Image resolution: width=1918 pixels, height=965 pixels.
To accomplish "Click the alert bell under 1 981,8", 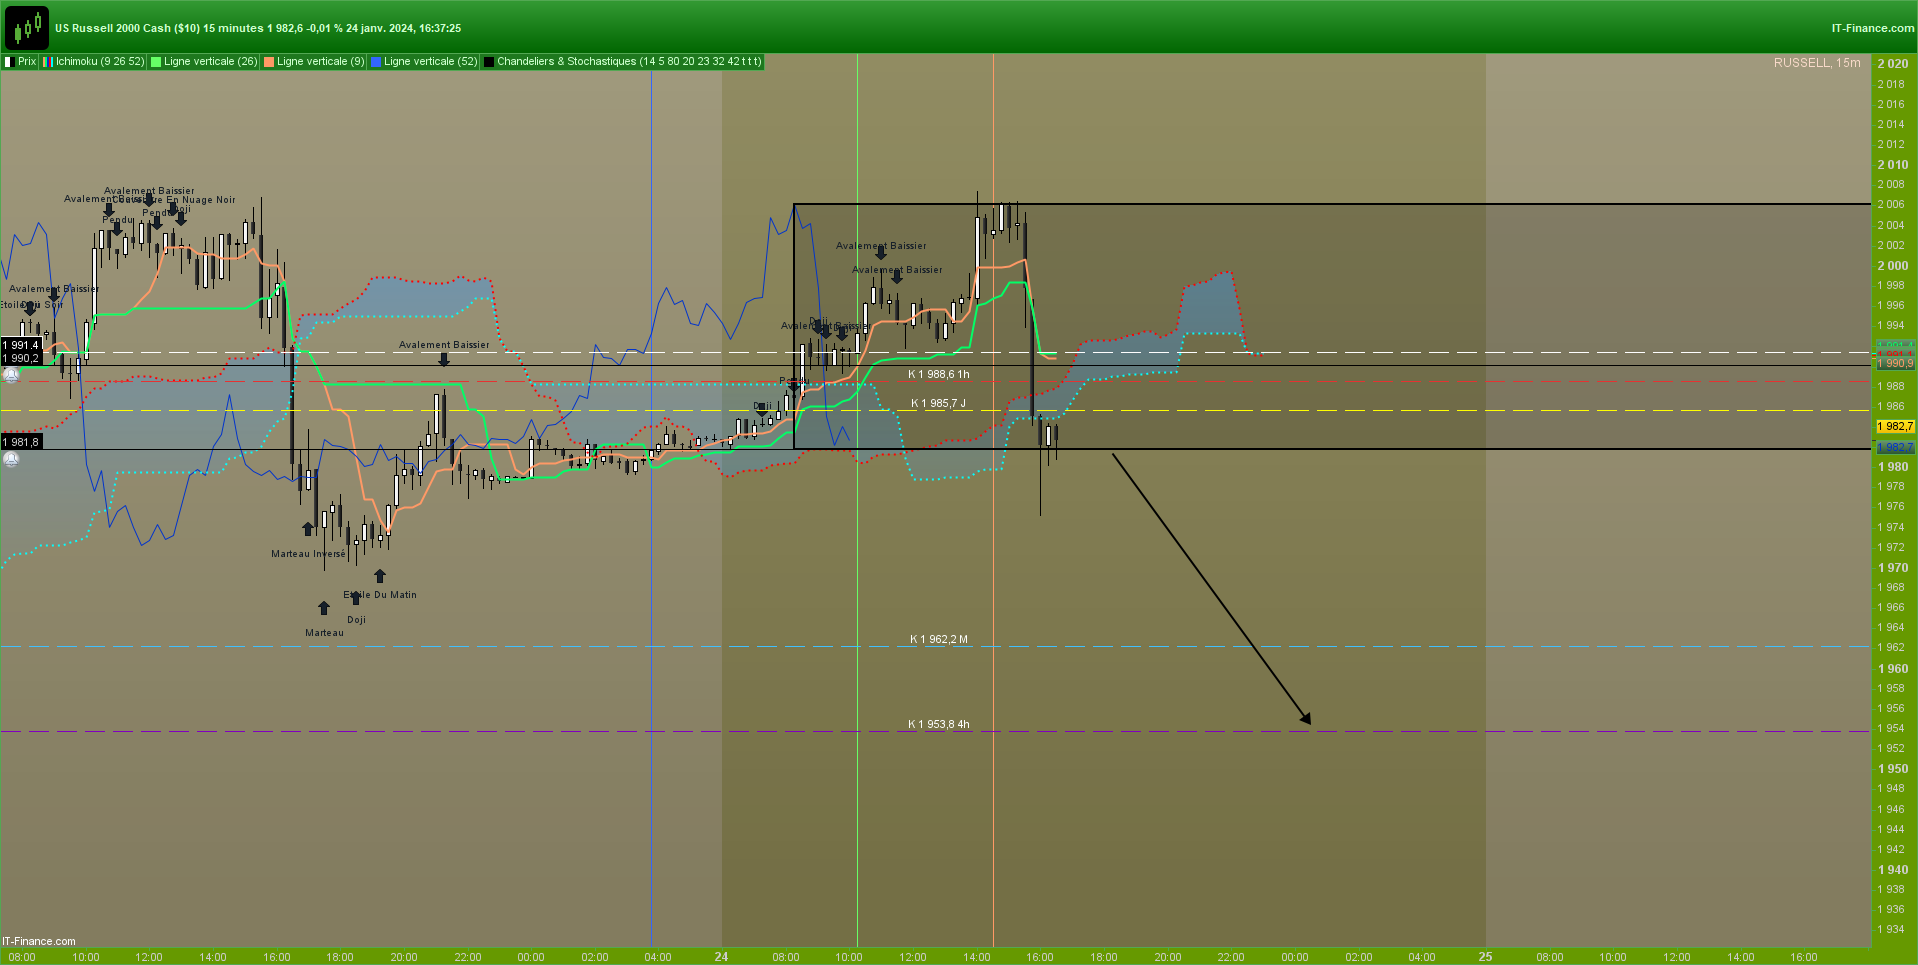I will [x=11, y=459].
